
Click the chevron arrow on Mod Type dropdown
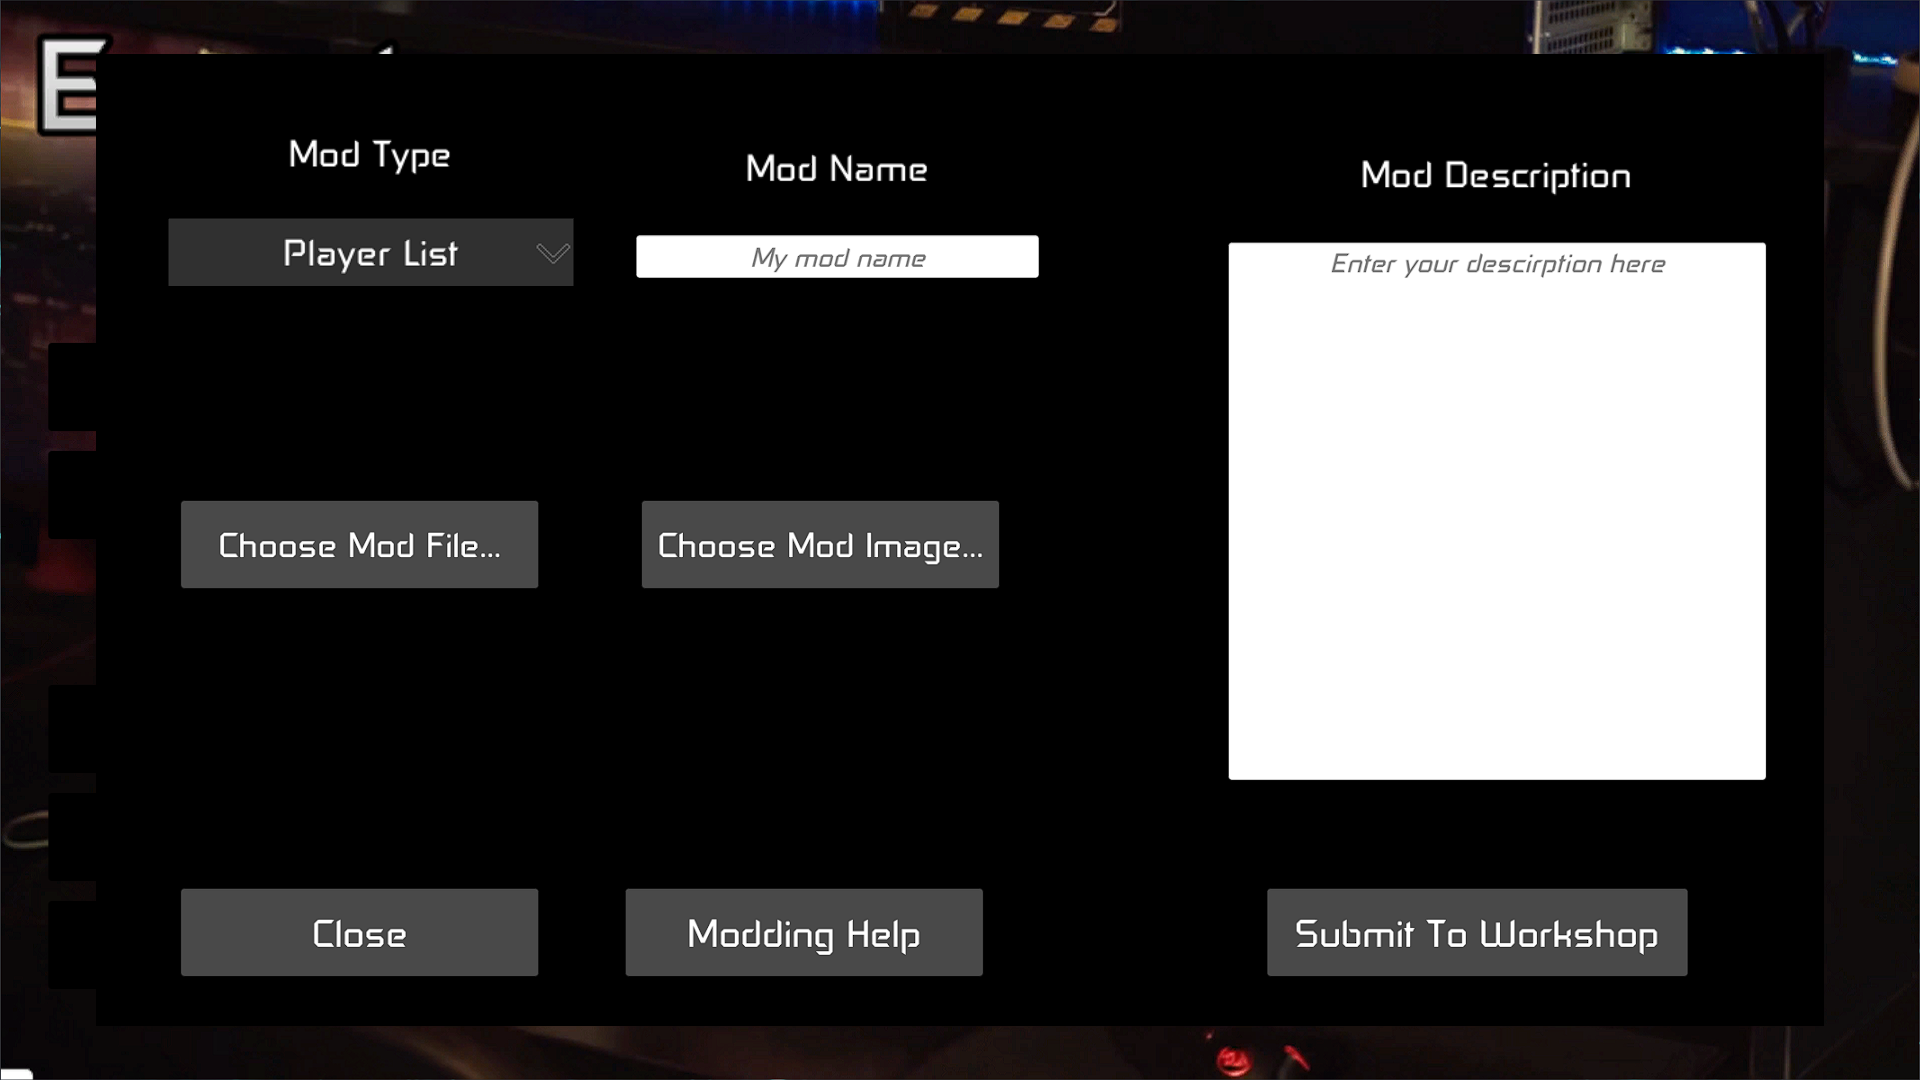tap(552, 253)
